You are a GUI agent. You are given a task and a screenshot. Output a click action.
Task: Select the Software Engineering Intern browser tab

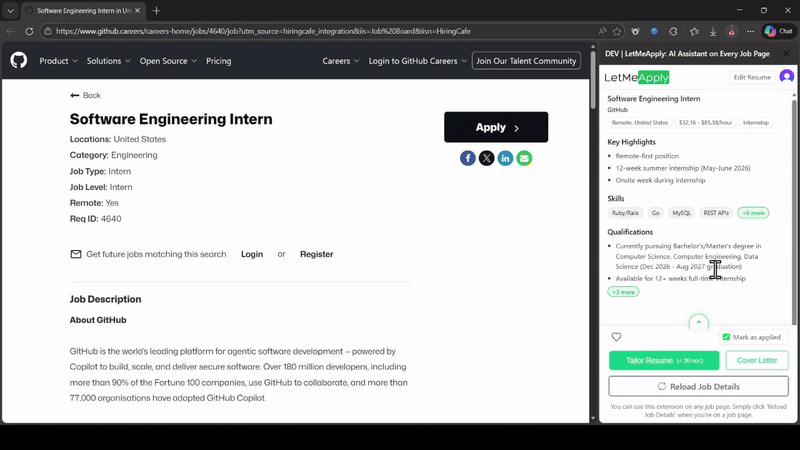pyautogui.click(x=83, y=10)
